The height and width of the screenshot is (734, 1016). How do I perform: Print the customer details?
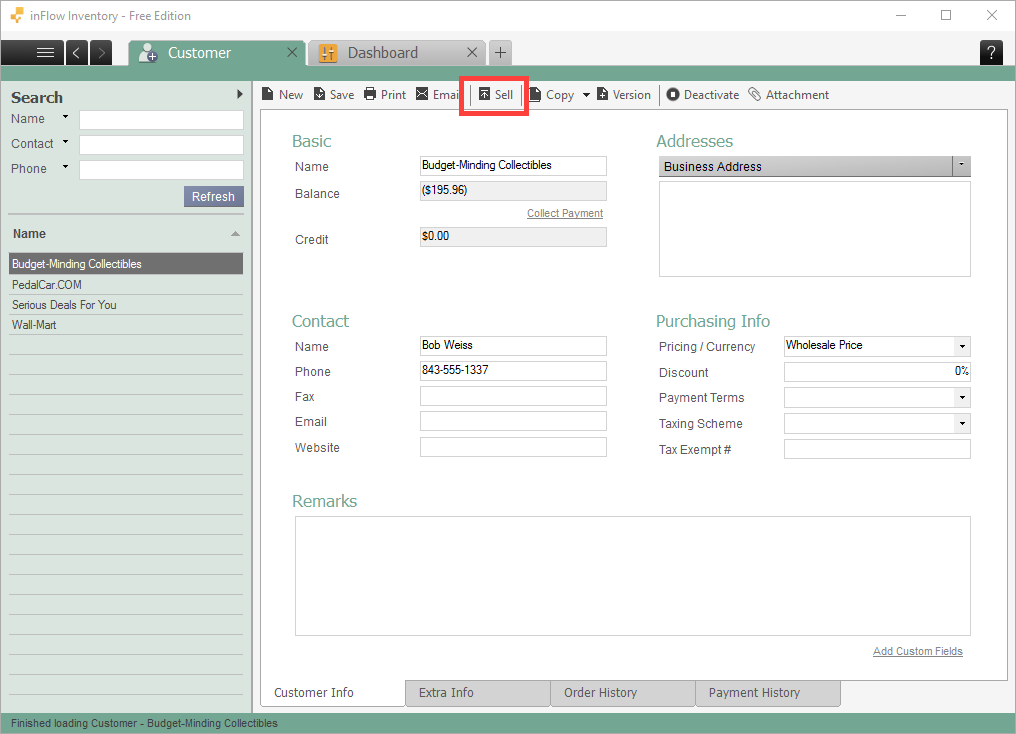click(385, 95)
